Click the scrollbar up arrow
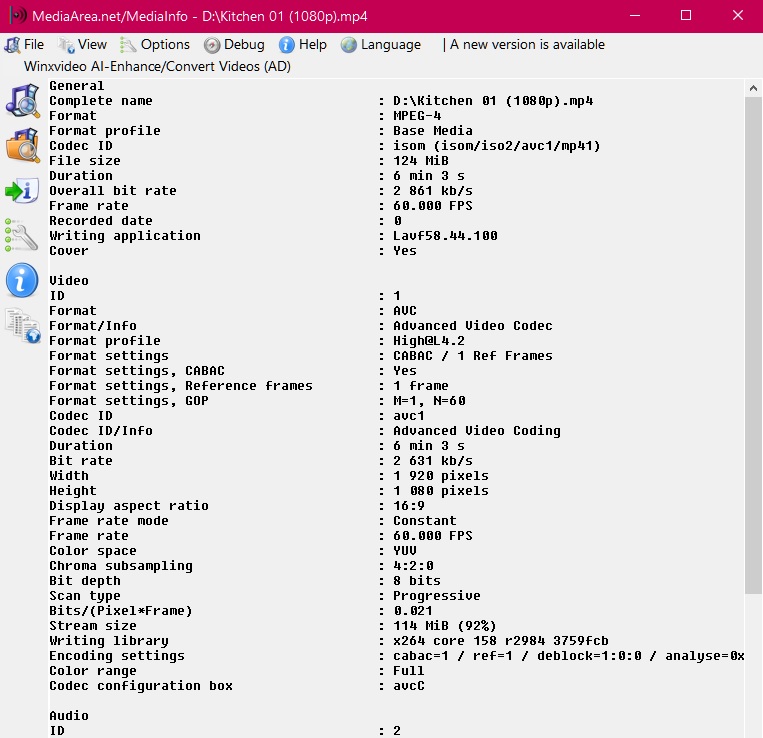The image size is (763, 738). click(753, 88)
